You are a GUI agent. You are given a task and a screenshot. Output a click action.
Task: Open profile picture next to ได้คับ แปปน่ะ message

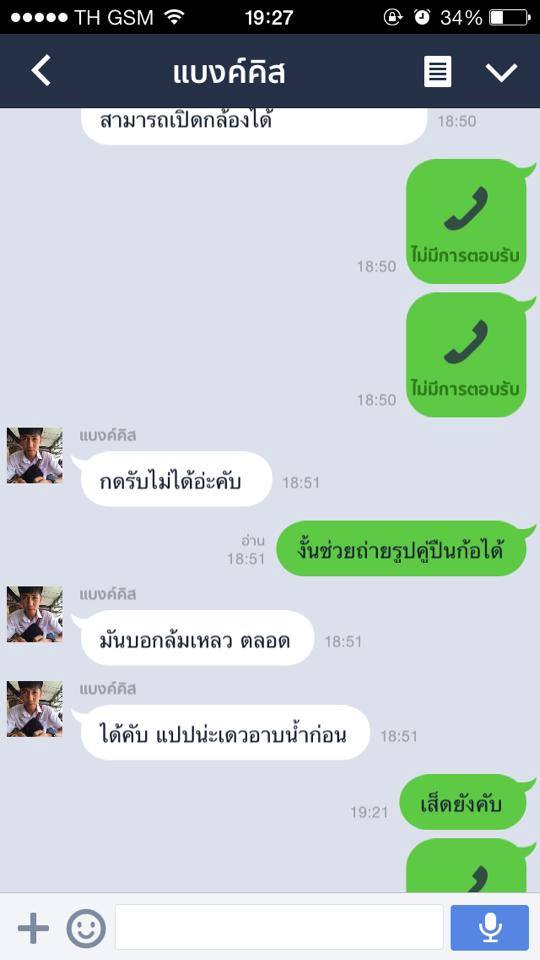click(34, 709)
